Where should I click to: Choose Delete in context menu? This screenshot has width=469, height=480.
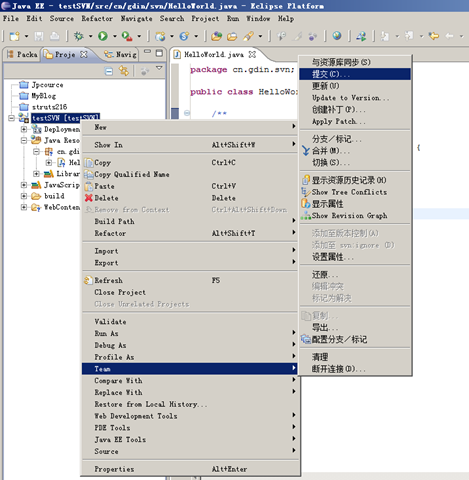click(x=189, y=198)
